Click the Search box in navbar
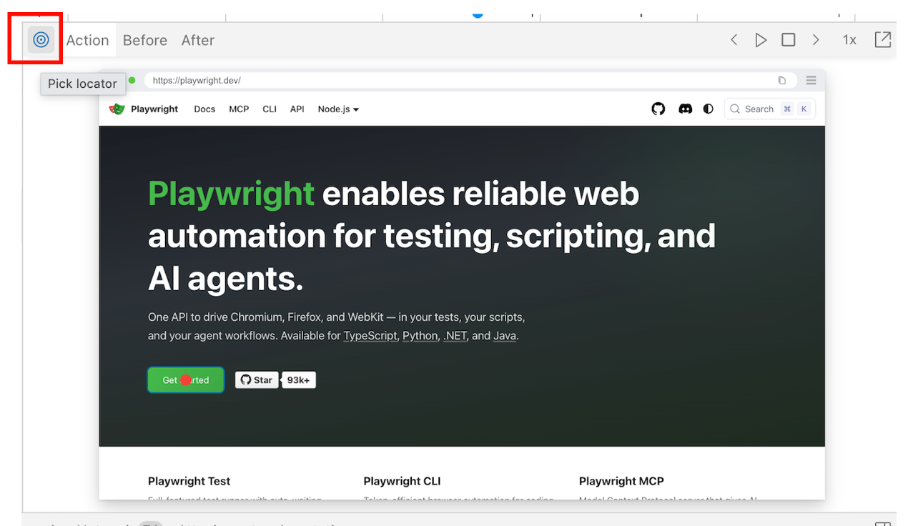The height and width of the screenshot is (526, 904). (x=770, y=109)
